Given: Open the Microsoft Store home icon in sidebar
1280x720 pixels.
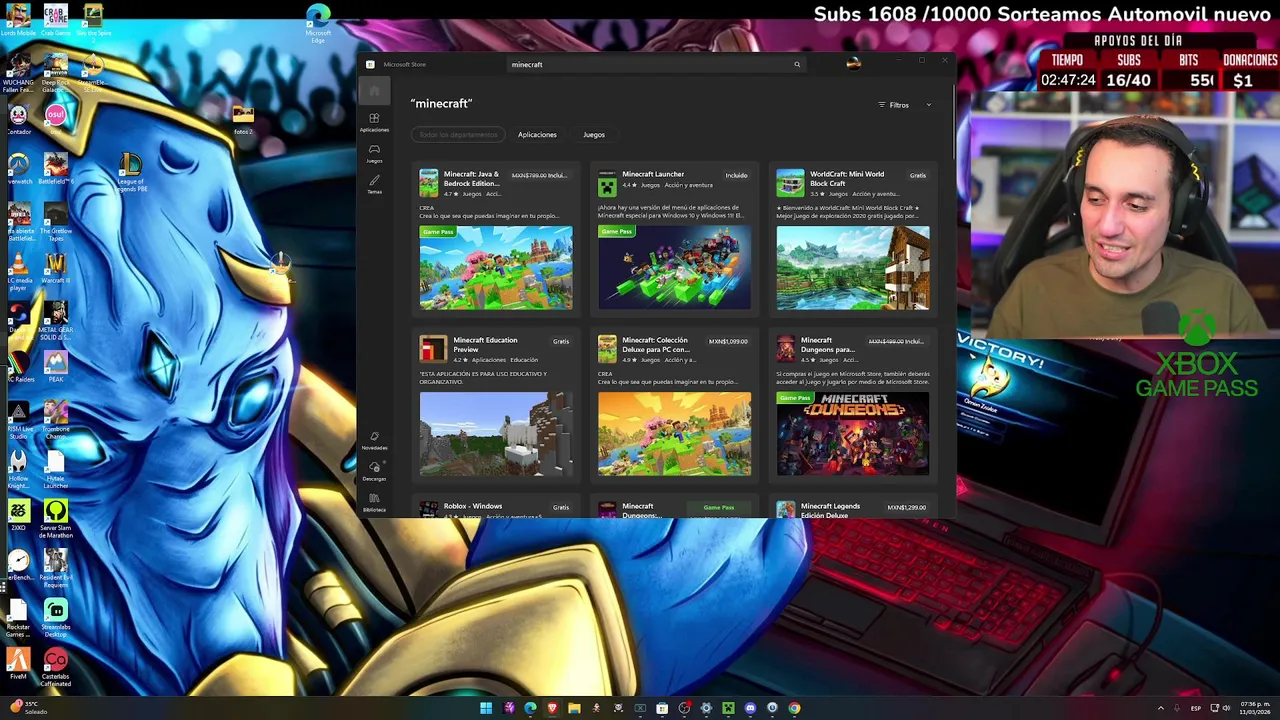Looking at the screenshot, I should 374,92.
